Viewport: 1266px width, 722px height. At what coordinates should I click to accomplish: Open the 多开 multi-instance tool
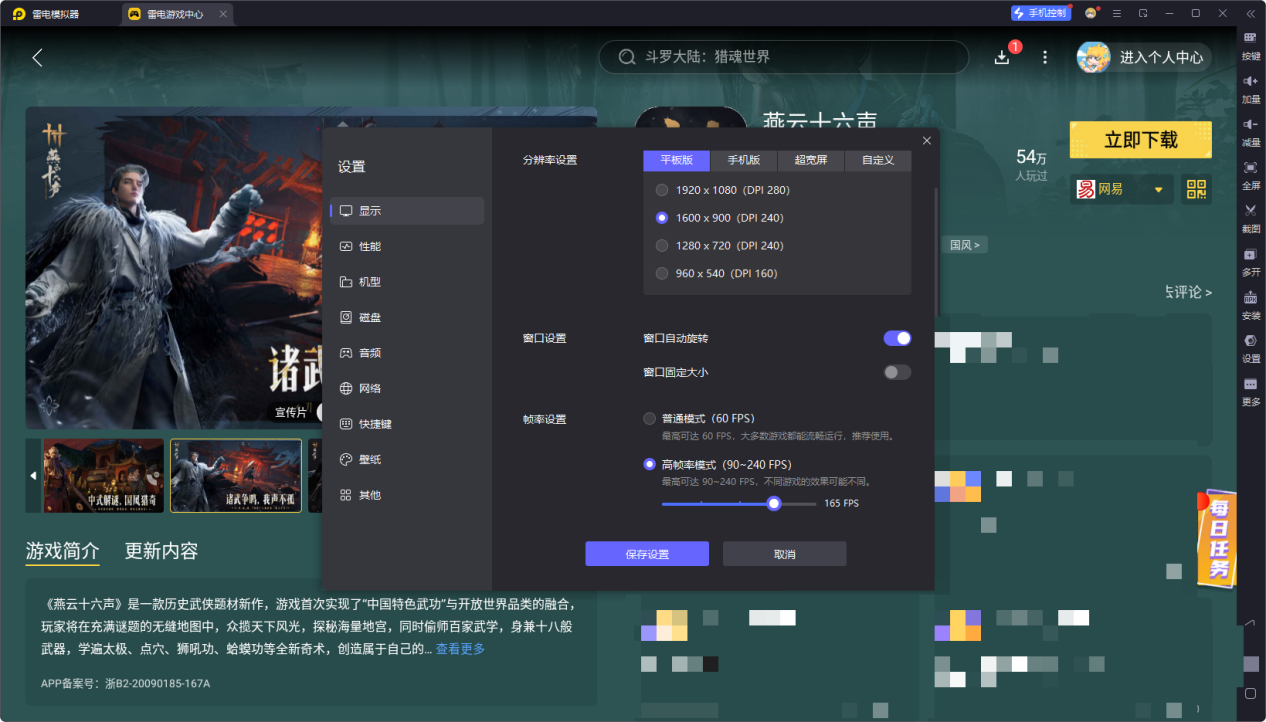tap(1251, 261)
